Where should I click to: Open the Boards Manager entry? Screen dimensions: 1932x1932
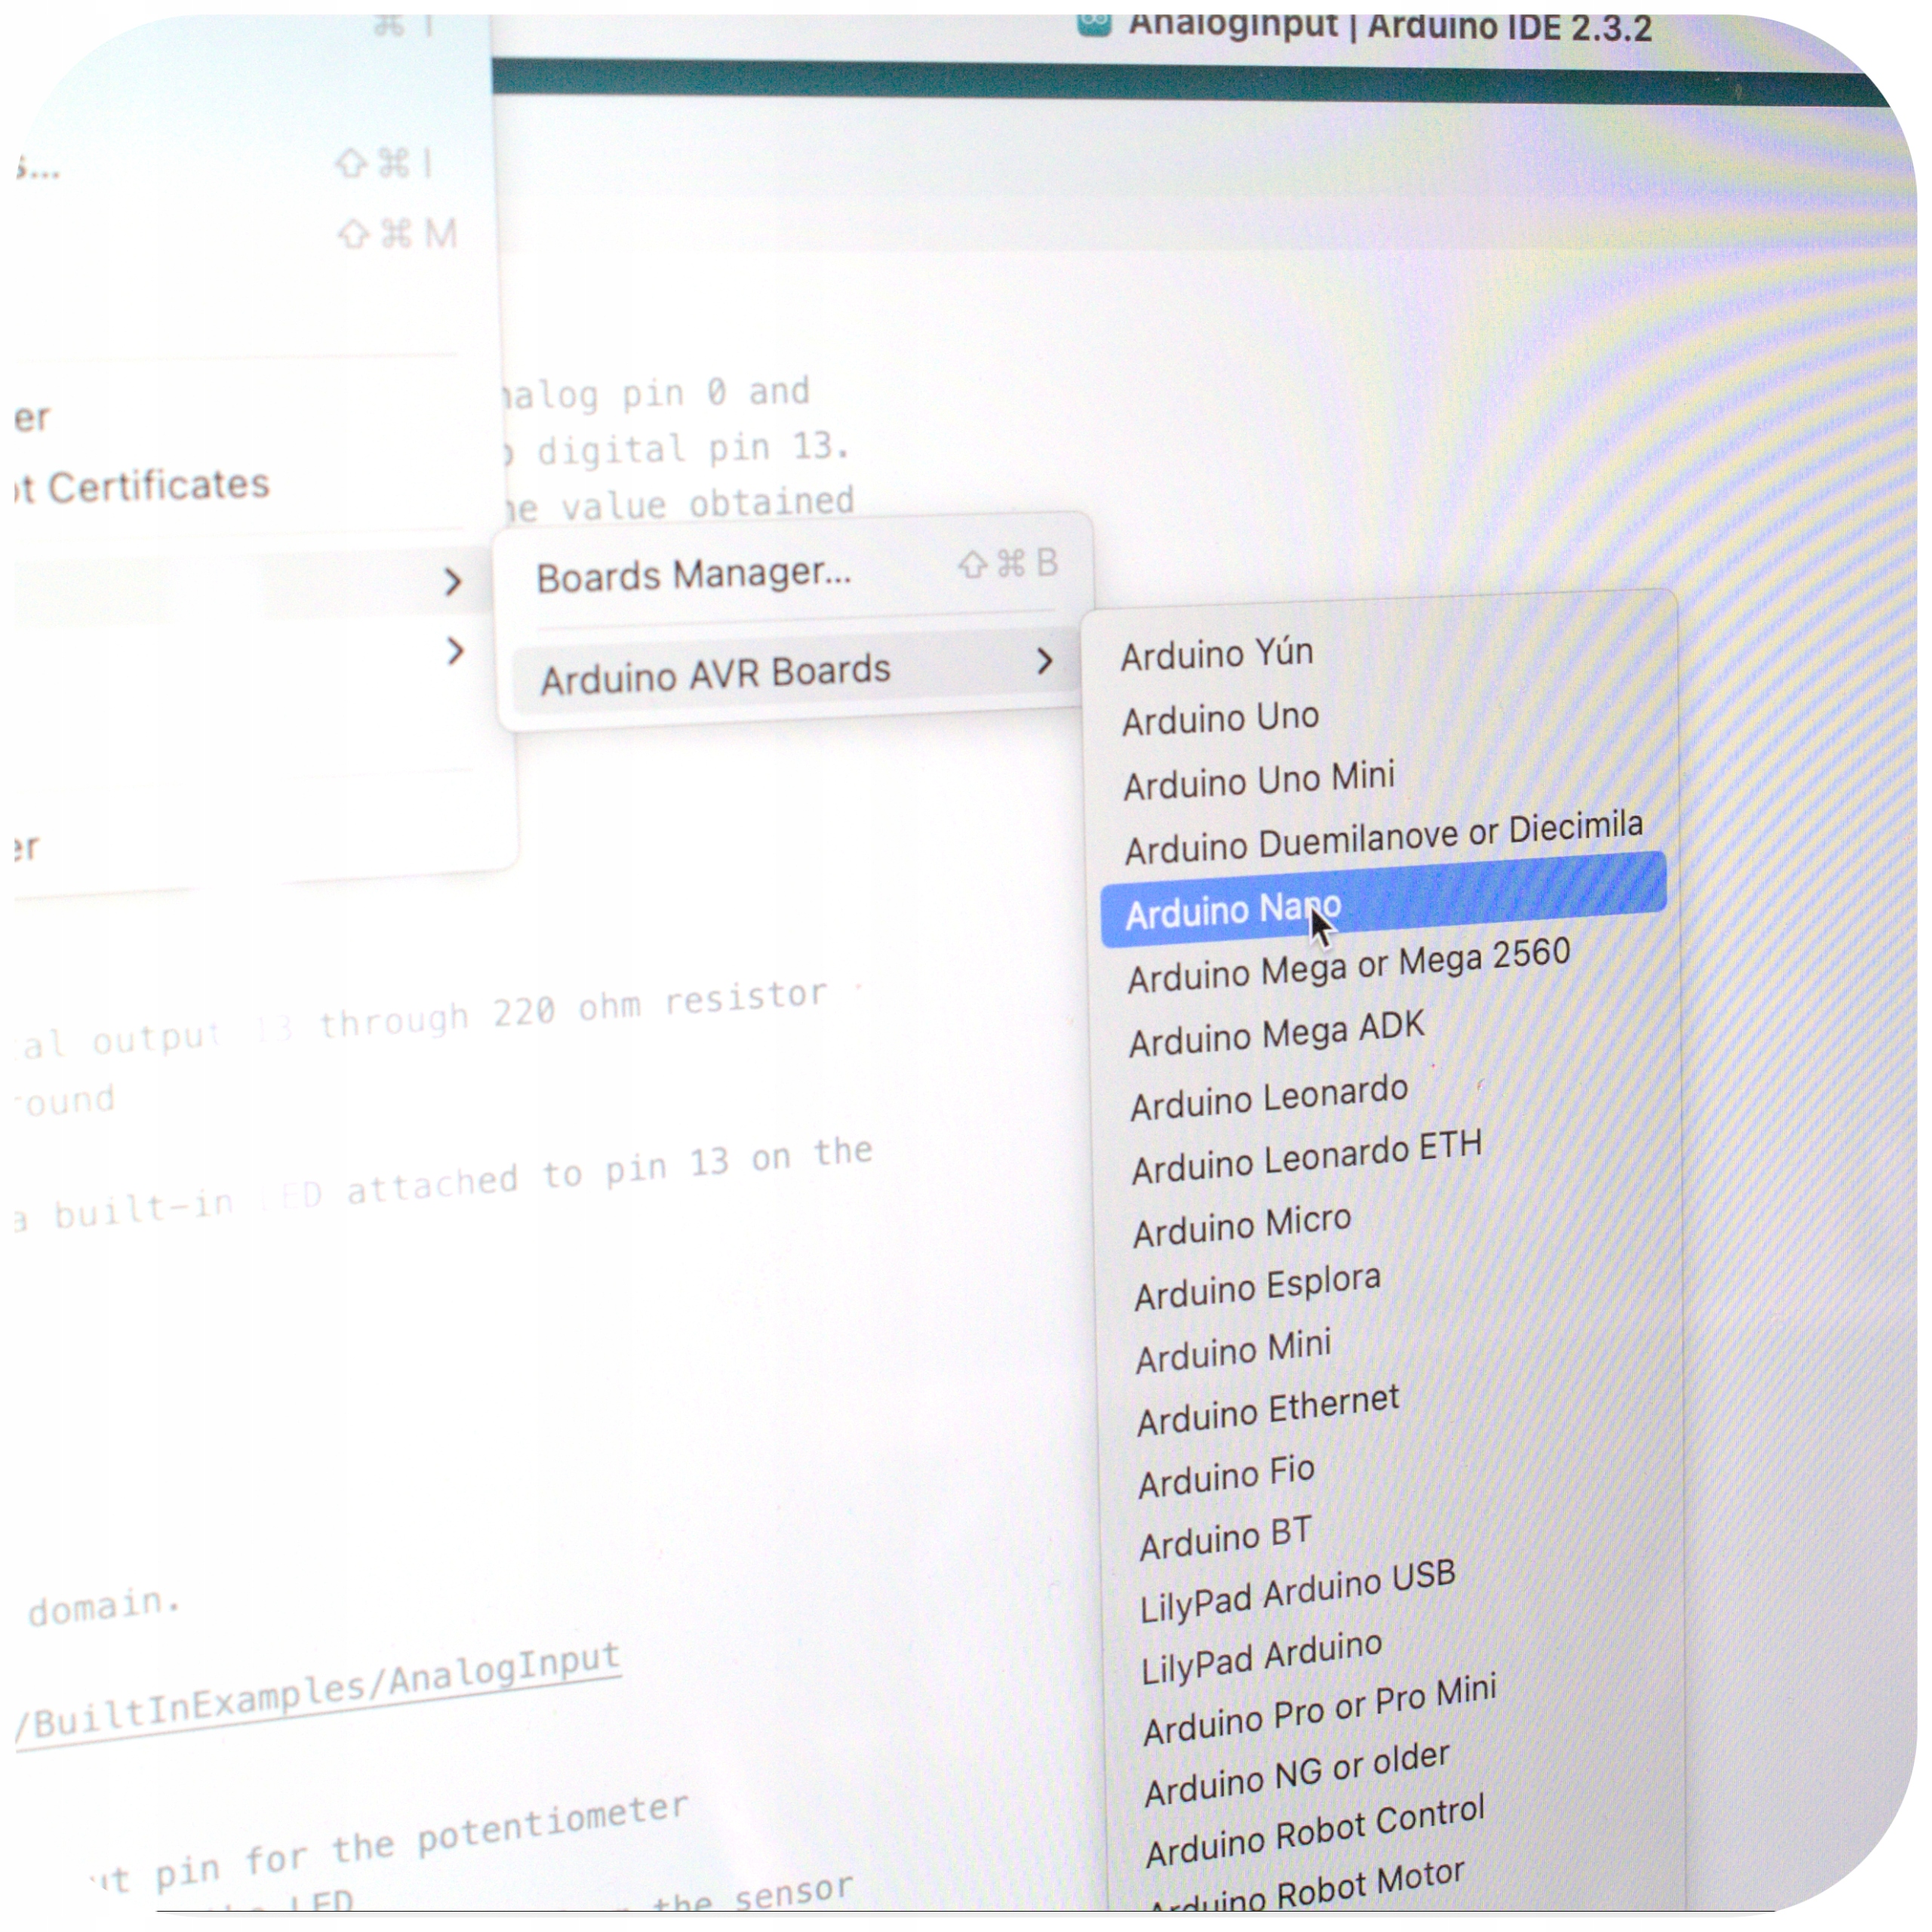pos(693,575)
